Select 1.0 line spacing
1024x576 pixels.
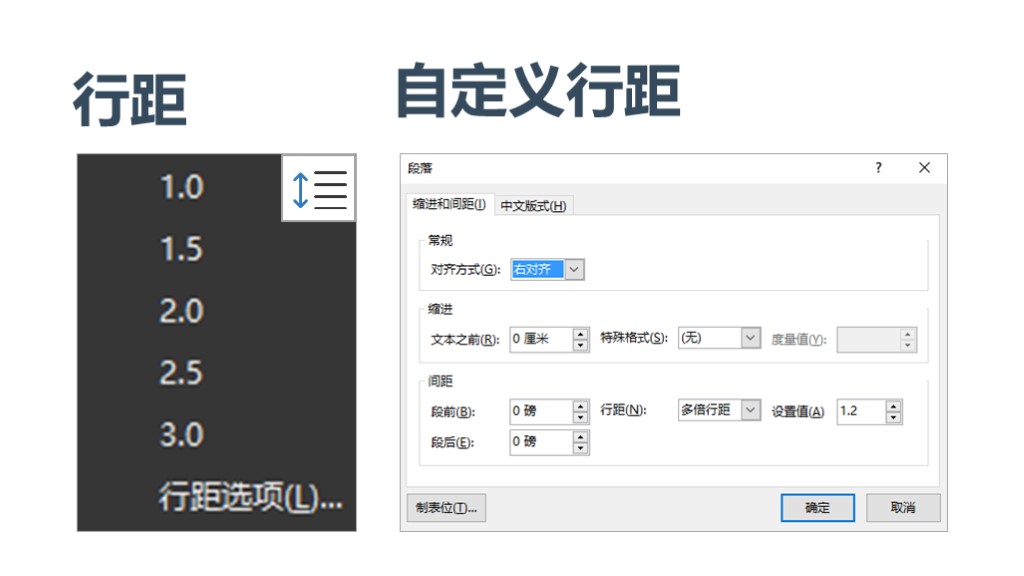coord(182,187)
